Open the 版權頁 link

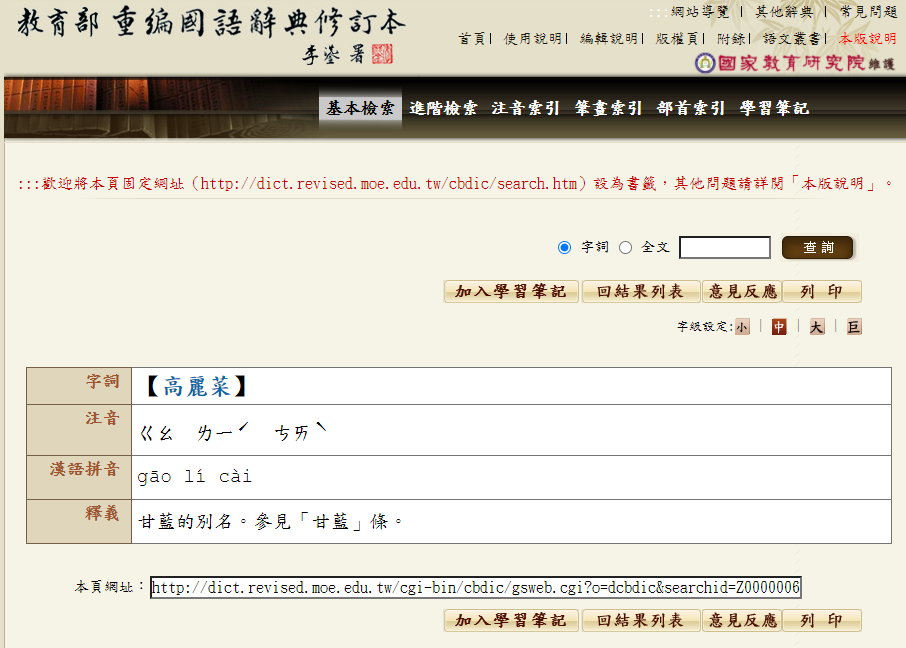click(677, 39)
